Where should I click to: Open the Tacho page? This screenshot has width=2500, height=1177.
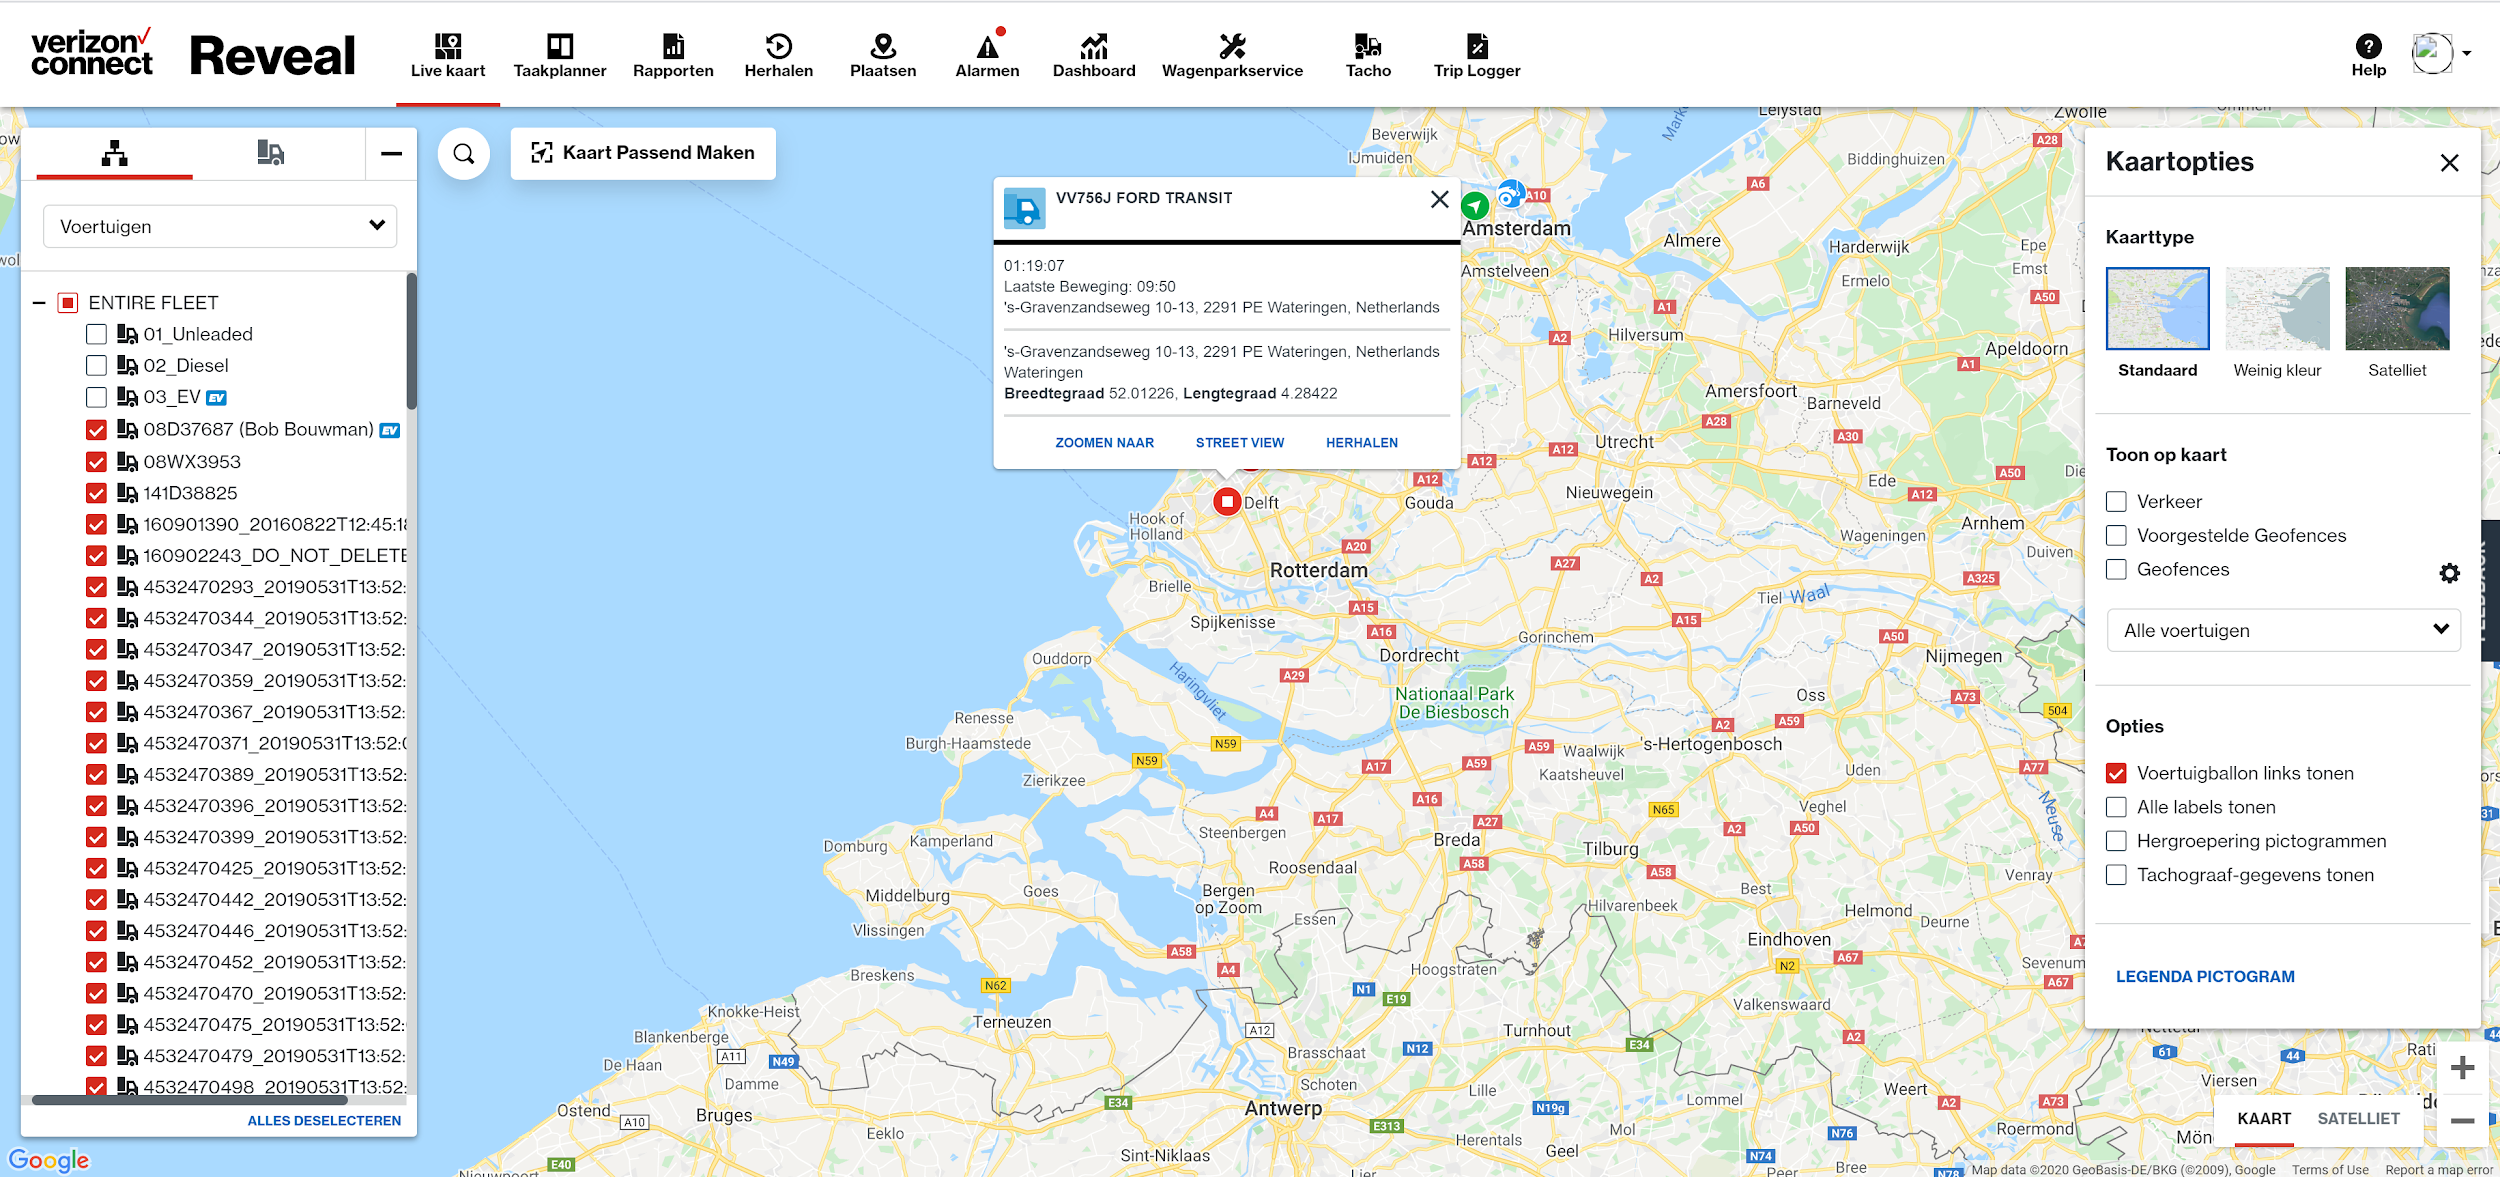pos(1368,56)
